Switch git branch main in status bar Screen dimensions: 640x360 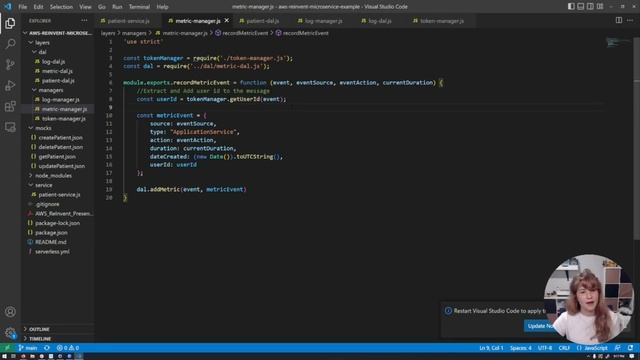[28, 348]
